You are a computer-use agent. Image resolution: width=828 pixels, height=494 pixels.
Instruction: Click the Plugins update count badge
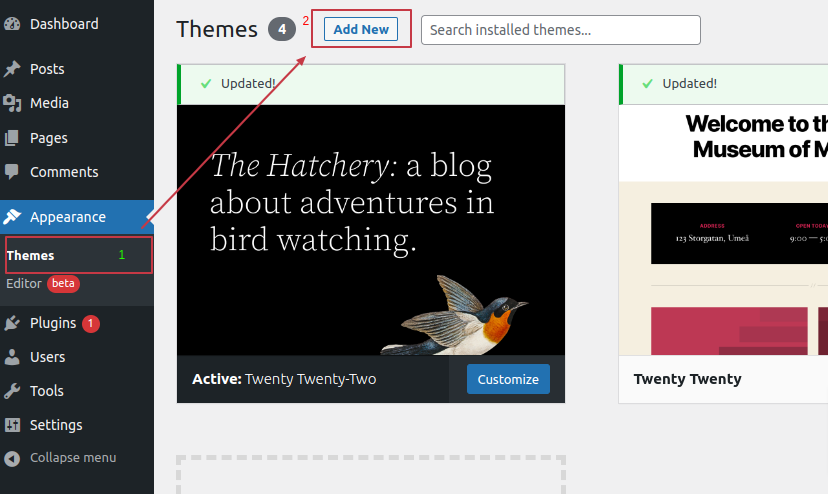tap(91, 323)
